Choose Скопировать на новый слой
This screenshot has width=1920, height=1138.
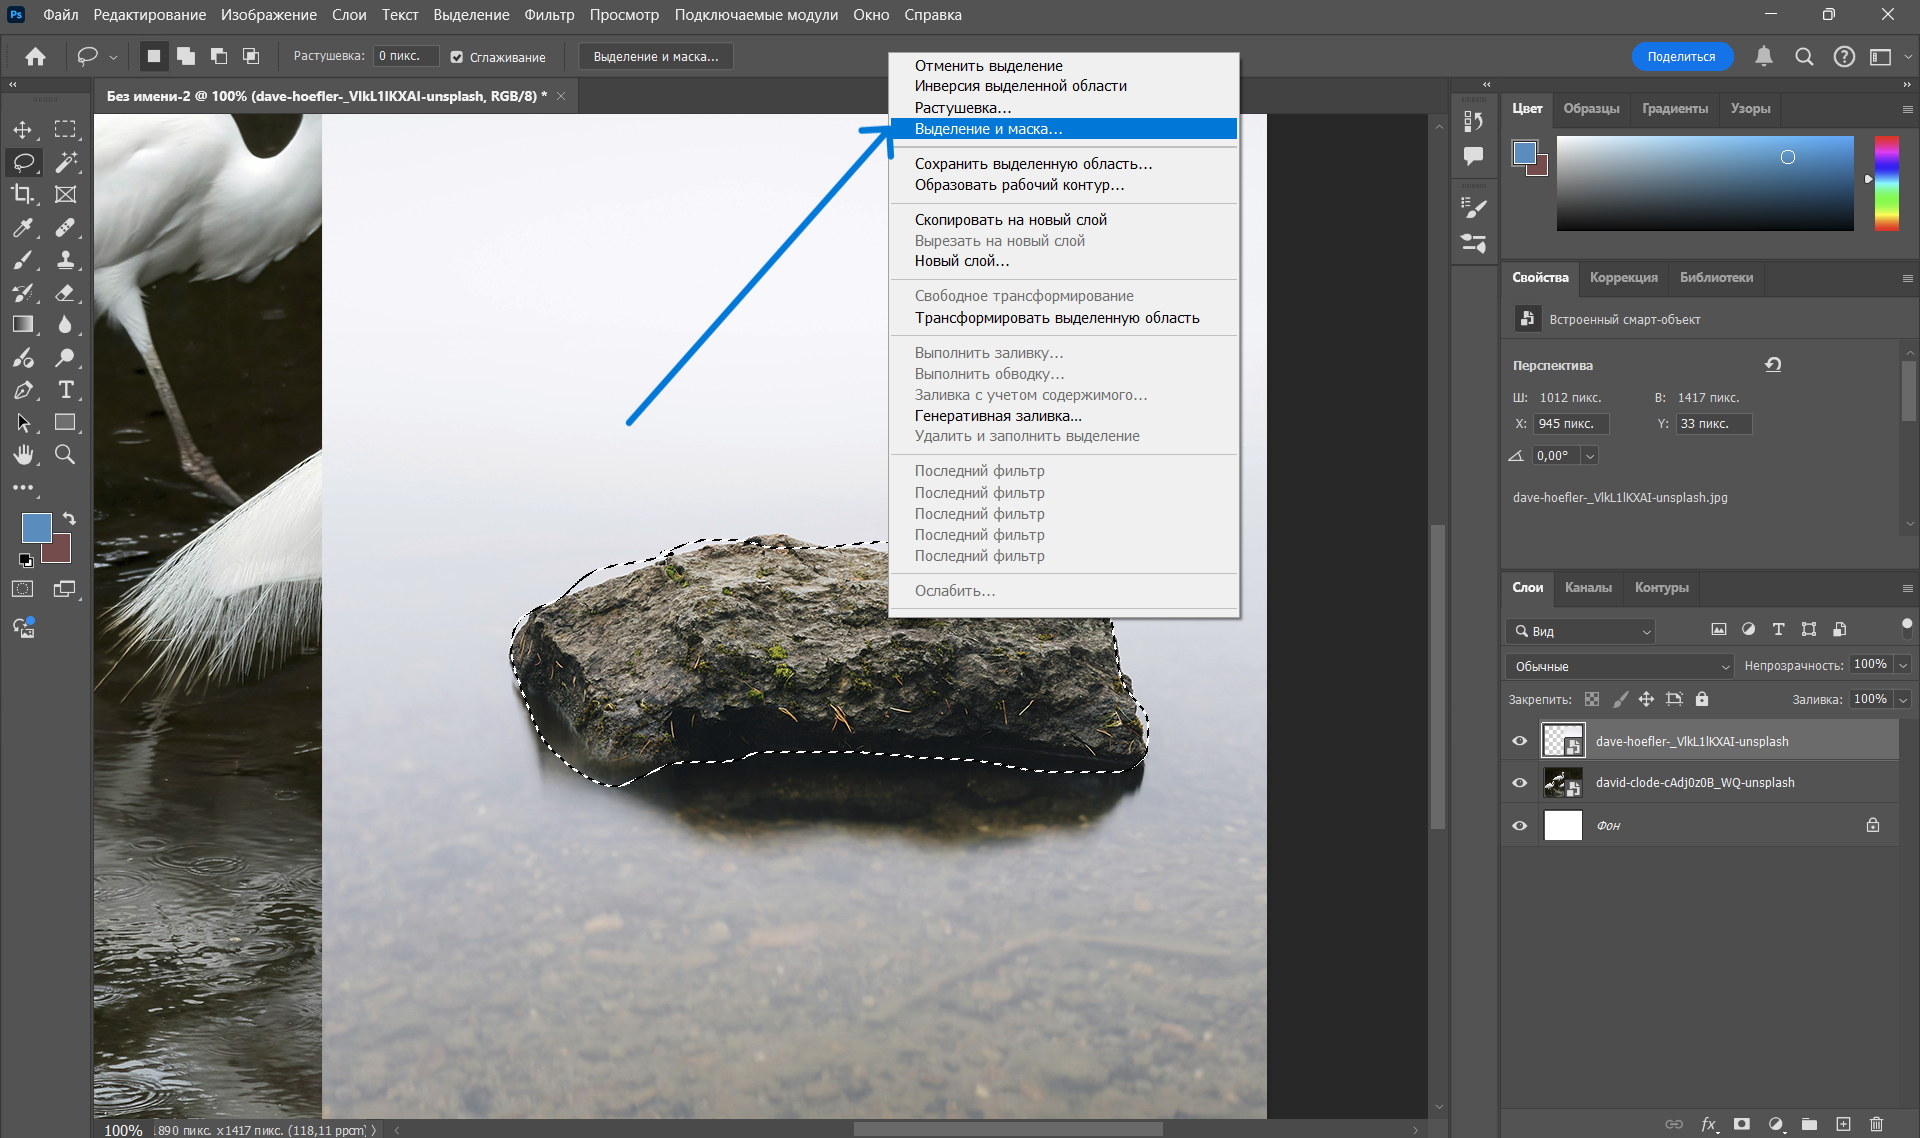click(1063, 220)
